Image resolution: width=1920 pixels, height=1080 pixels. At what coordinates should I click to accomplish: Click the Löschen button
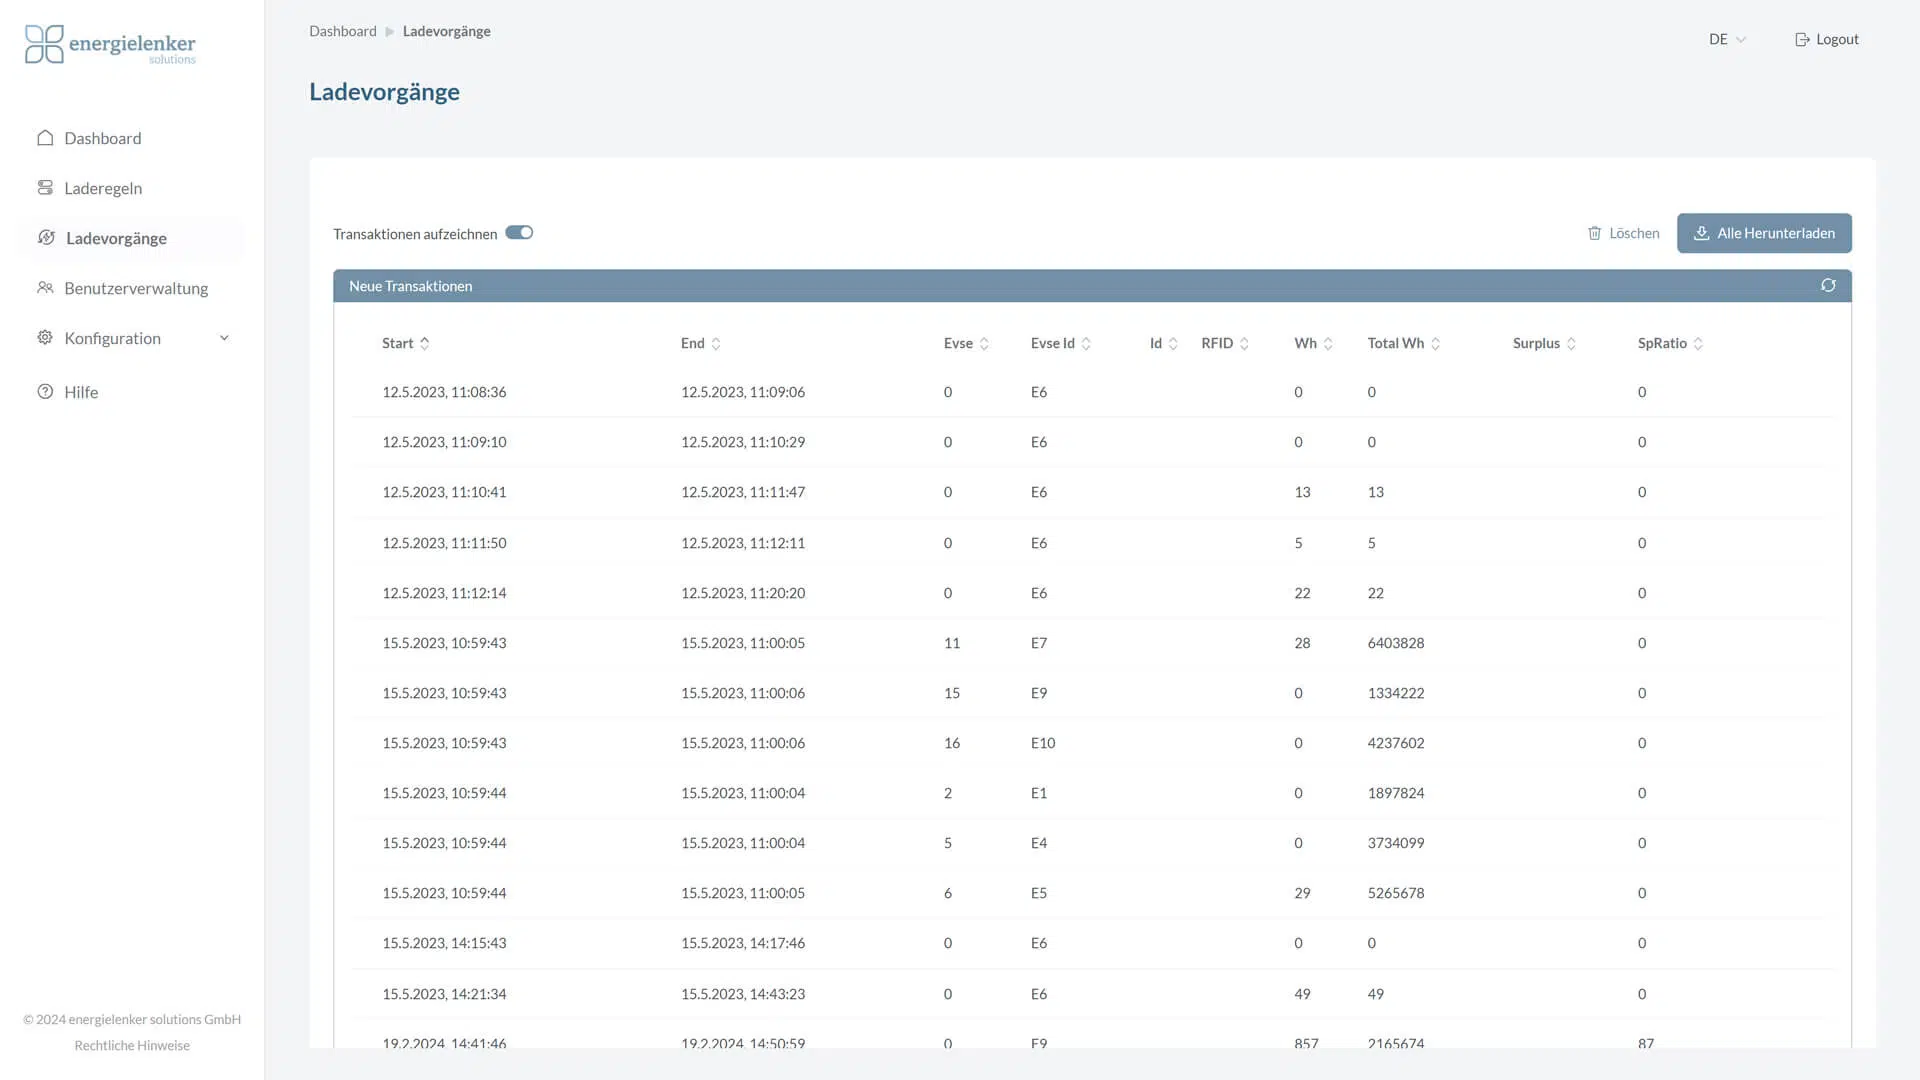click(x=1623, y=233)
